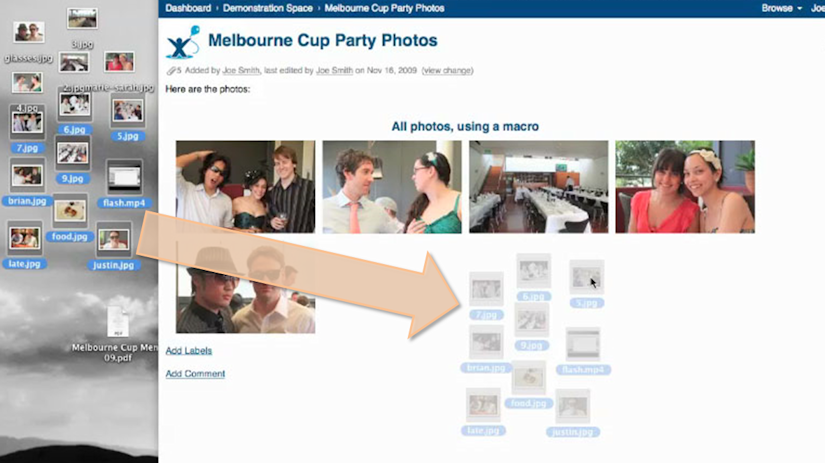Open the dining room photo thumbnail

pyautogui.click(x=538, y=187)
